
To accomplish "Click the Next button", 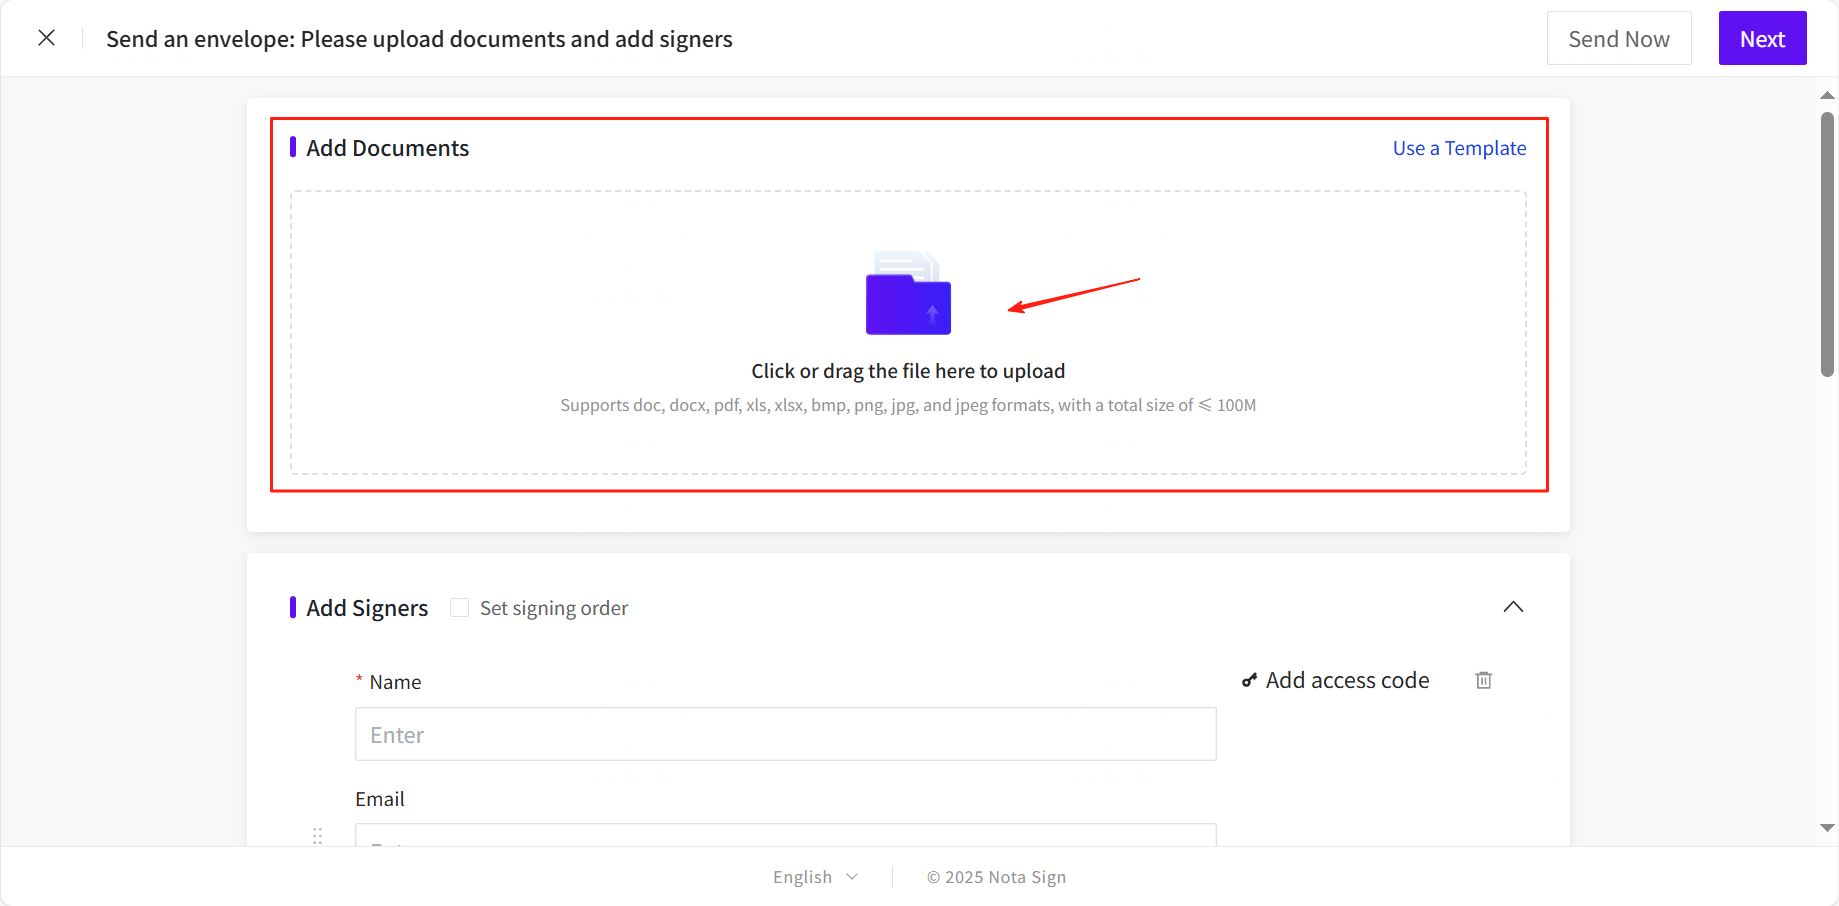I will (1762, 39).
